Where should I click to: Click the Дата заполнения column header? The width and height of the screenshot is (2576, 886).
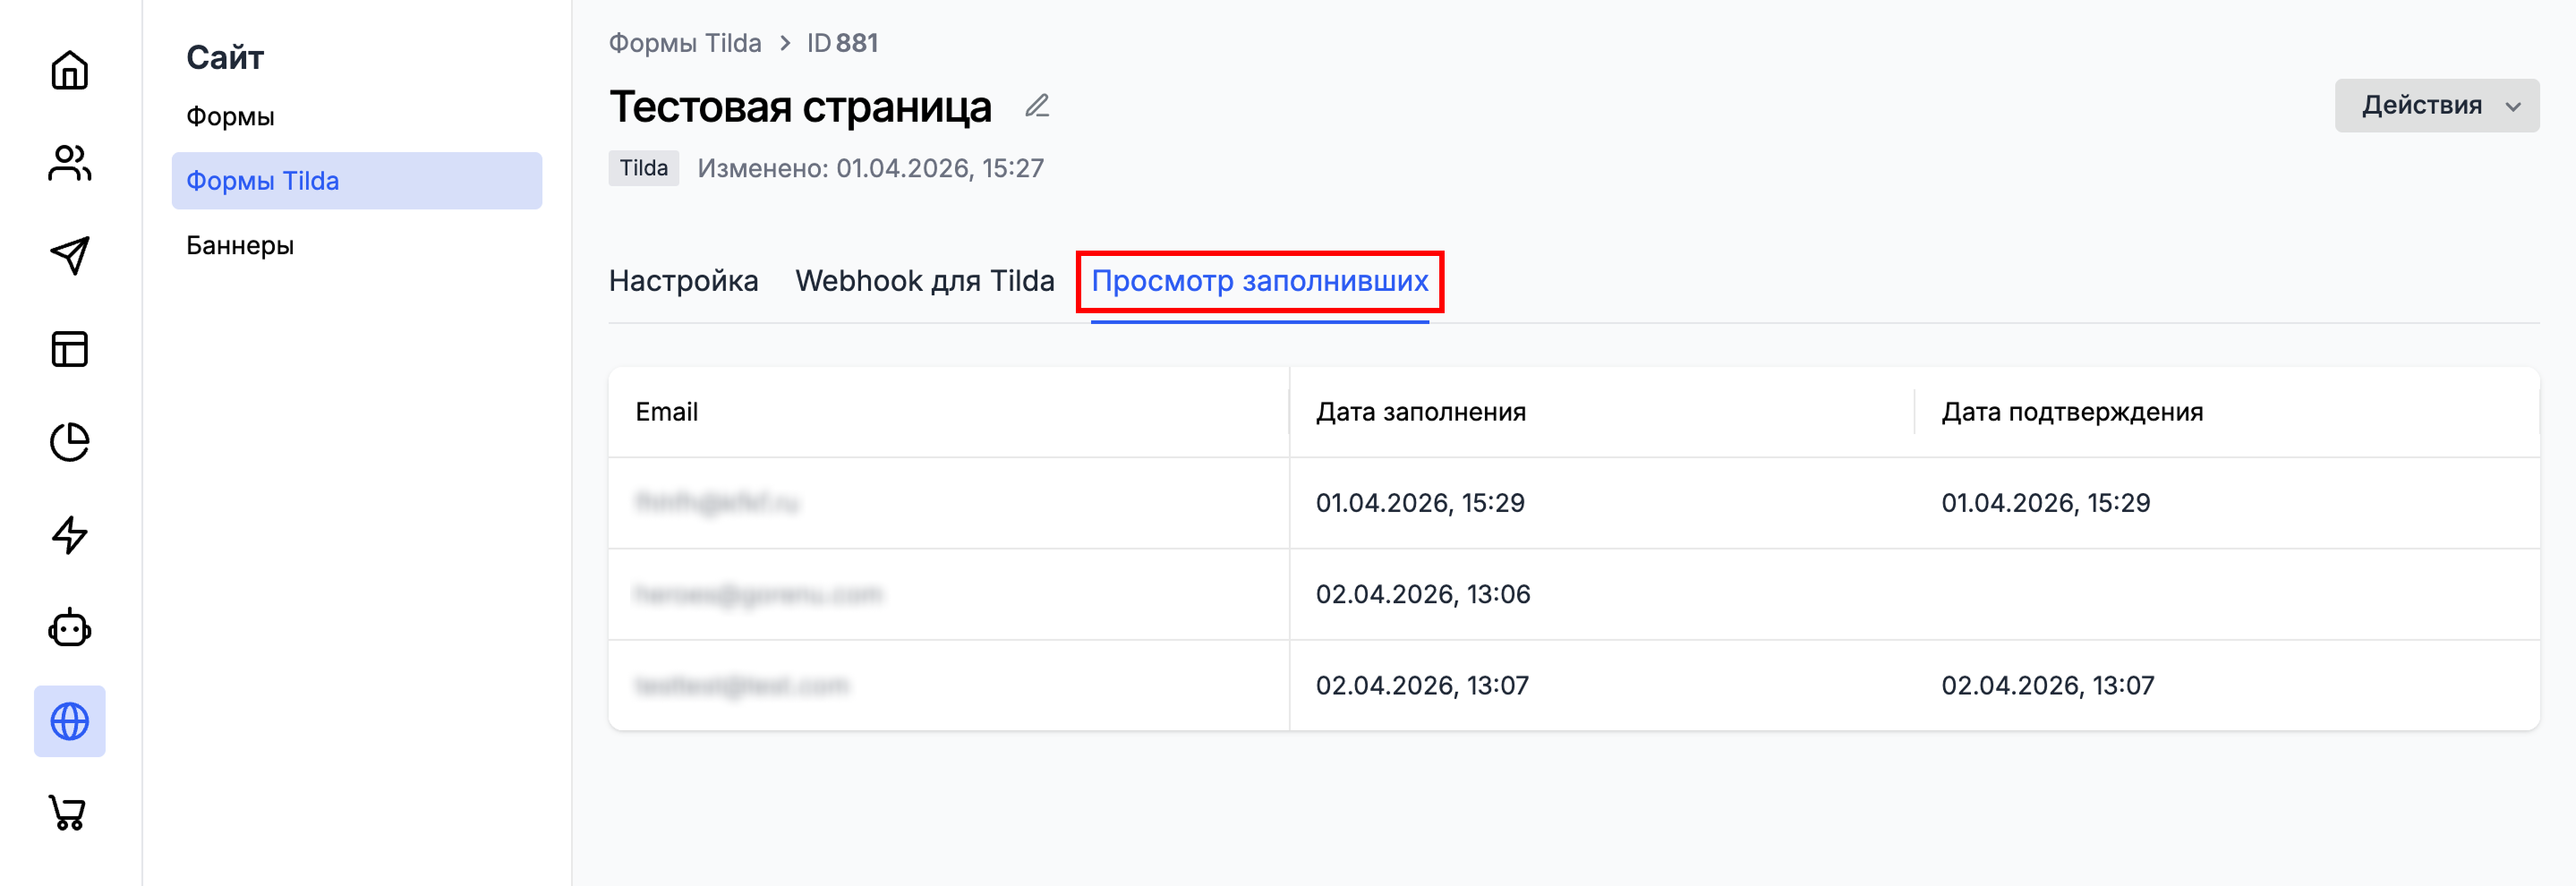(1420, 412)
